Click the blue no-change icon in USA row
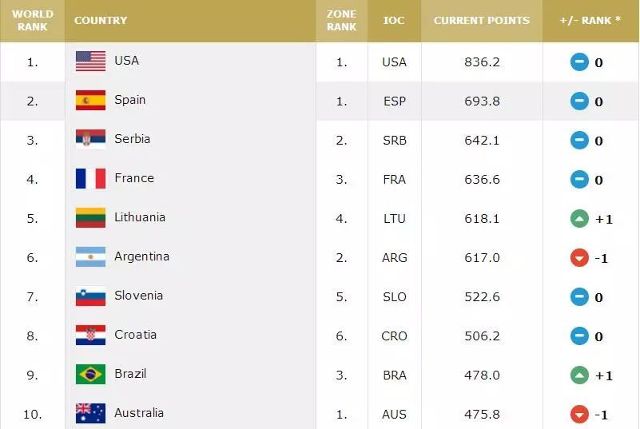This screenshot has height=429, width=640. point(579,62)
